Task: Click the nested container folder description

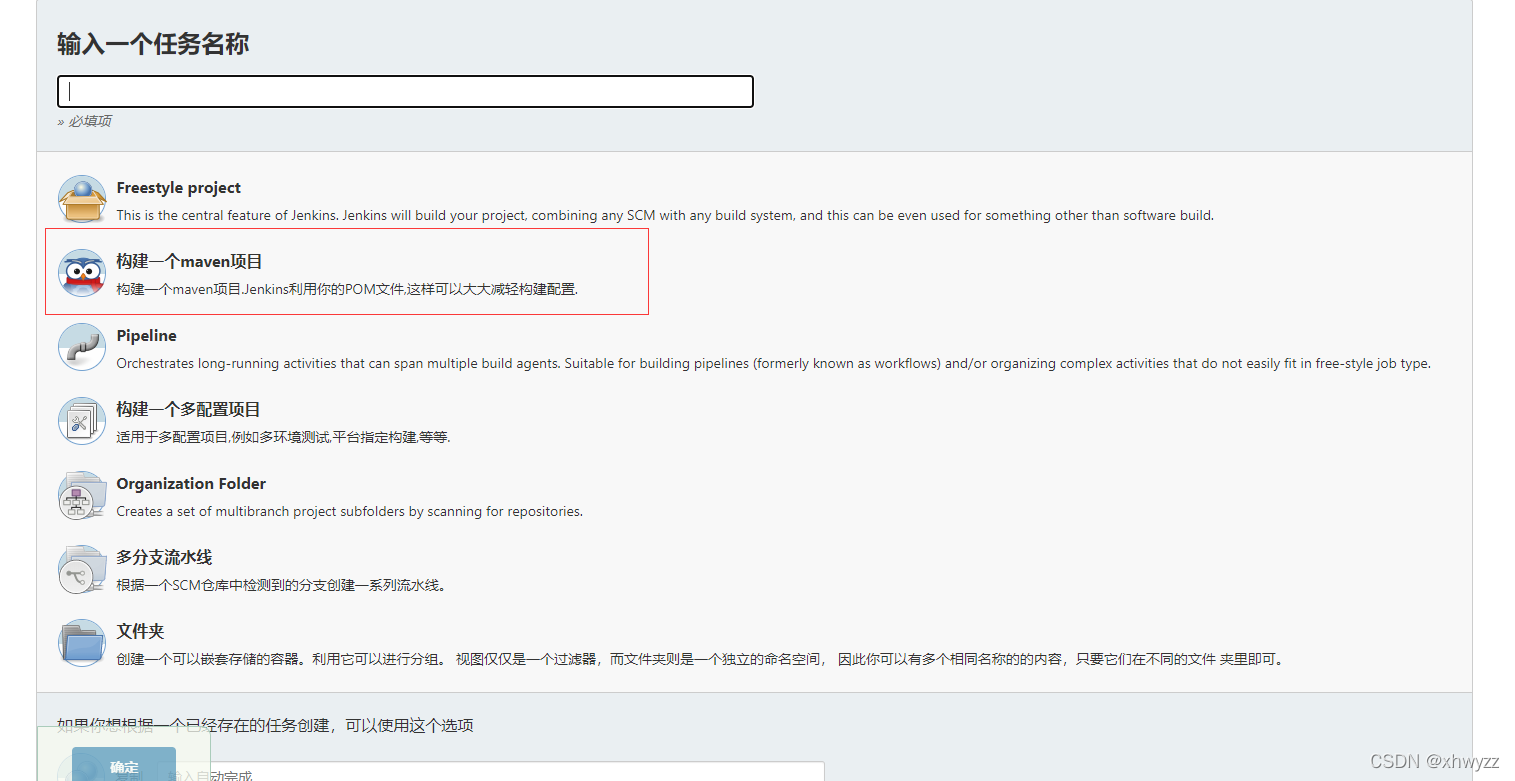Action: pos(699,659)
